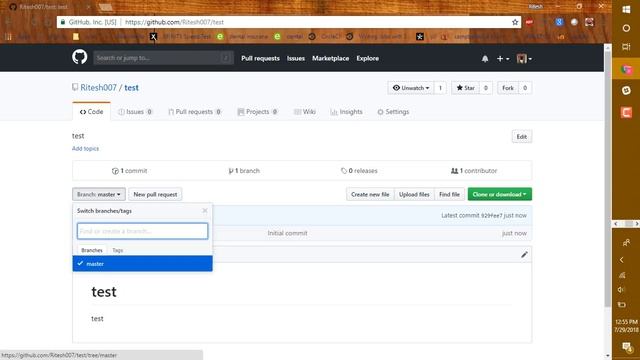Select the repository Issues tab
This screenshot has height=360, width=640.
click(x=135, y=111)
